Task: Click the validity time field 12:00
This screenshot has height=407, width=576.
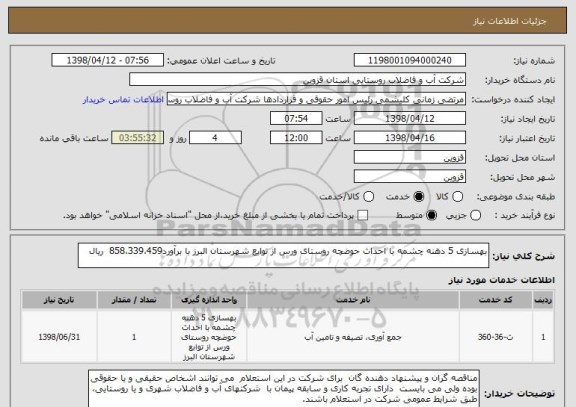Action: click(x=296, y=138)
